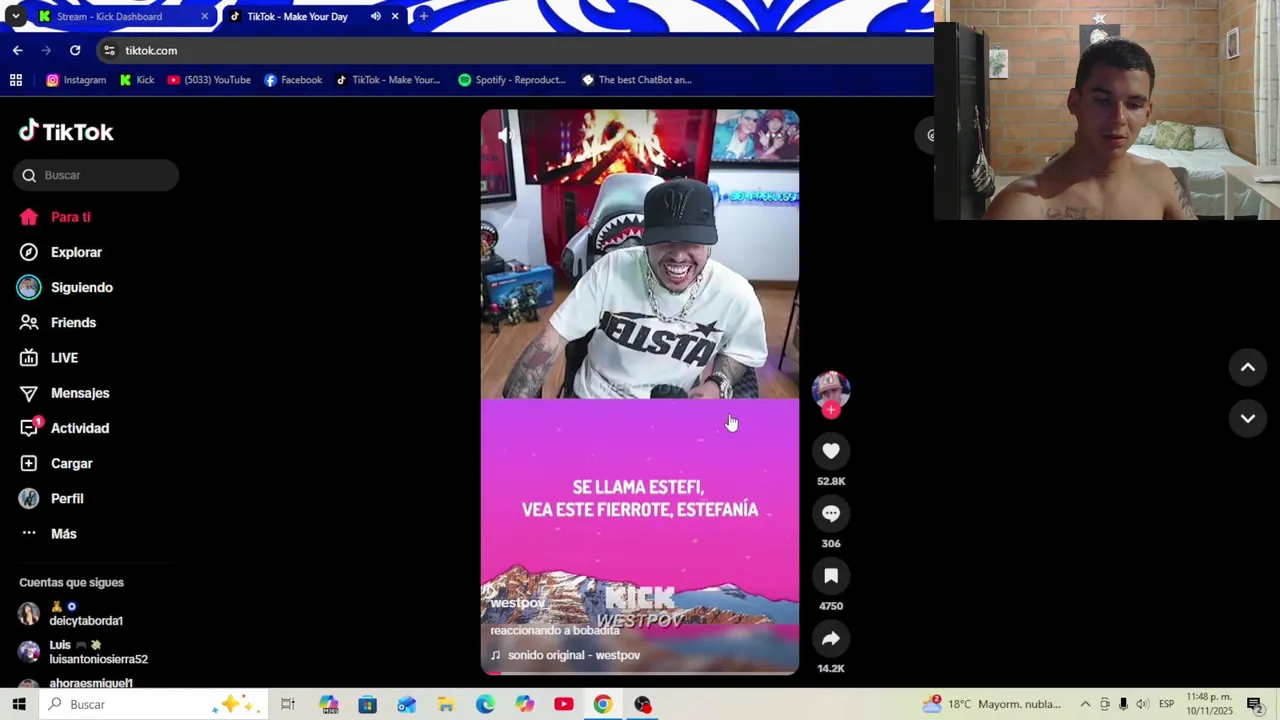
Task: Click the TikTok logo
Action: [66, 131]
